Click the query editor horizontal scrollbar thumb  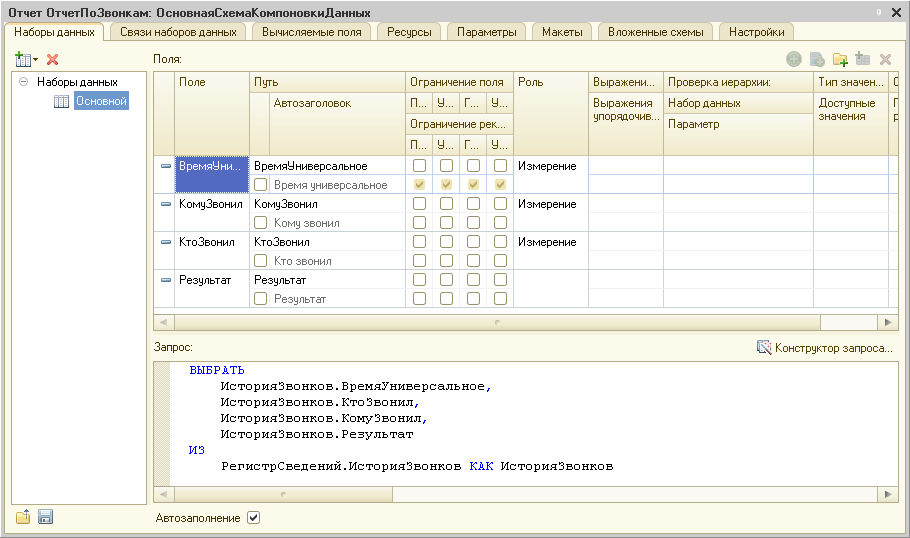tap(283, 494)
